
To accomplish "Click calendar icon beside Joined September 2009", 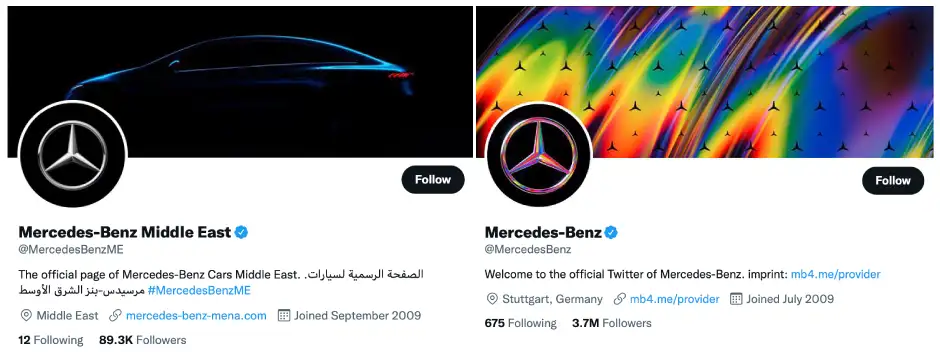I will click(x=284, y=316).
